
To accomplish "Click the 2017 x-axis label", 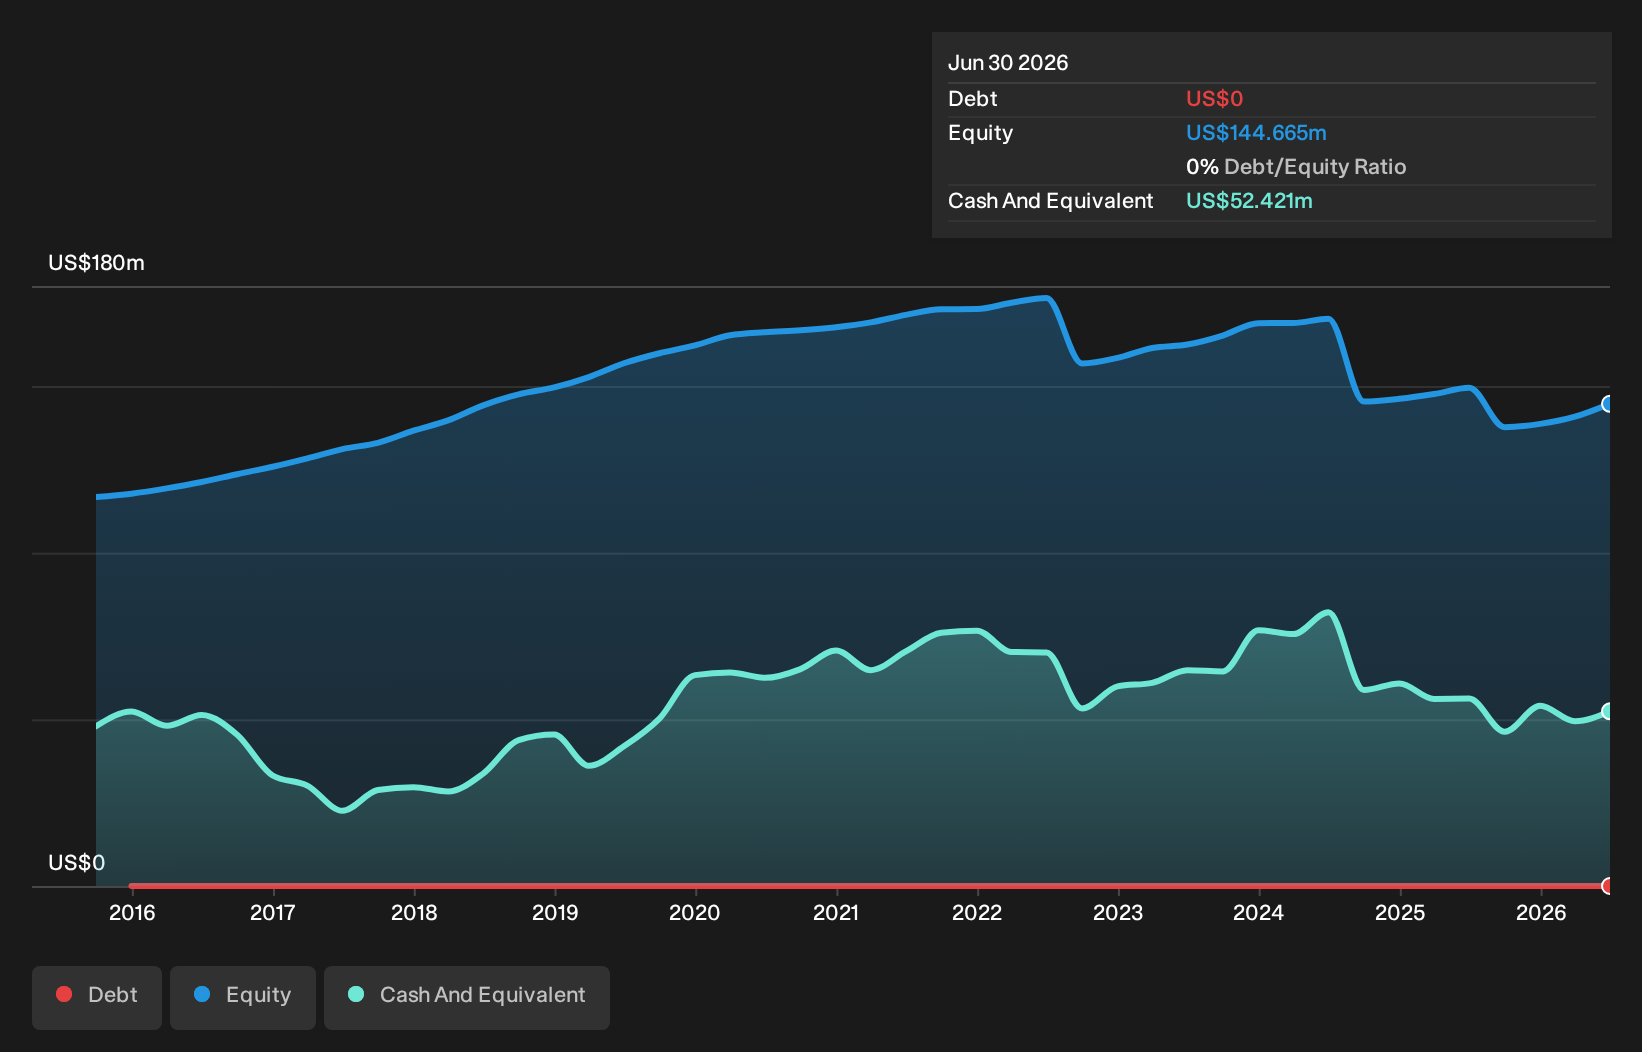I will 273,913.
